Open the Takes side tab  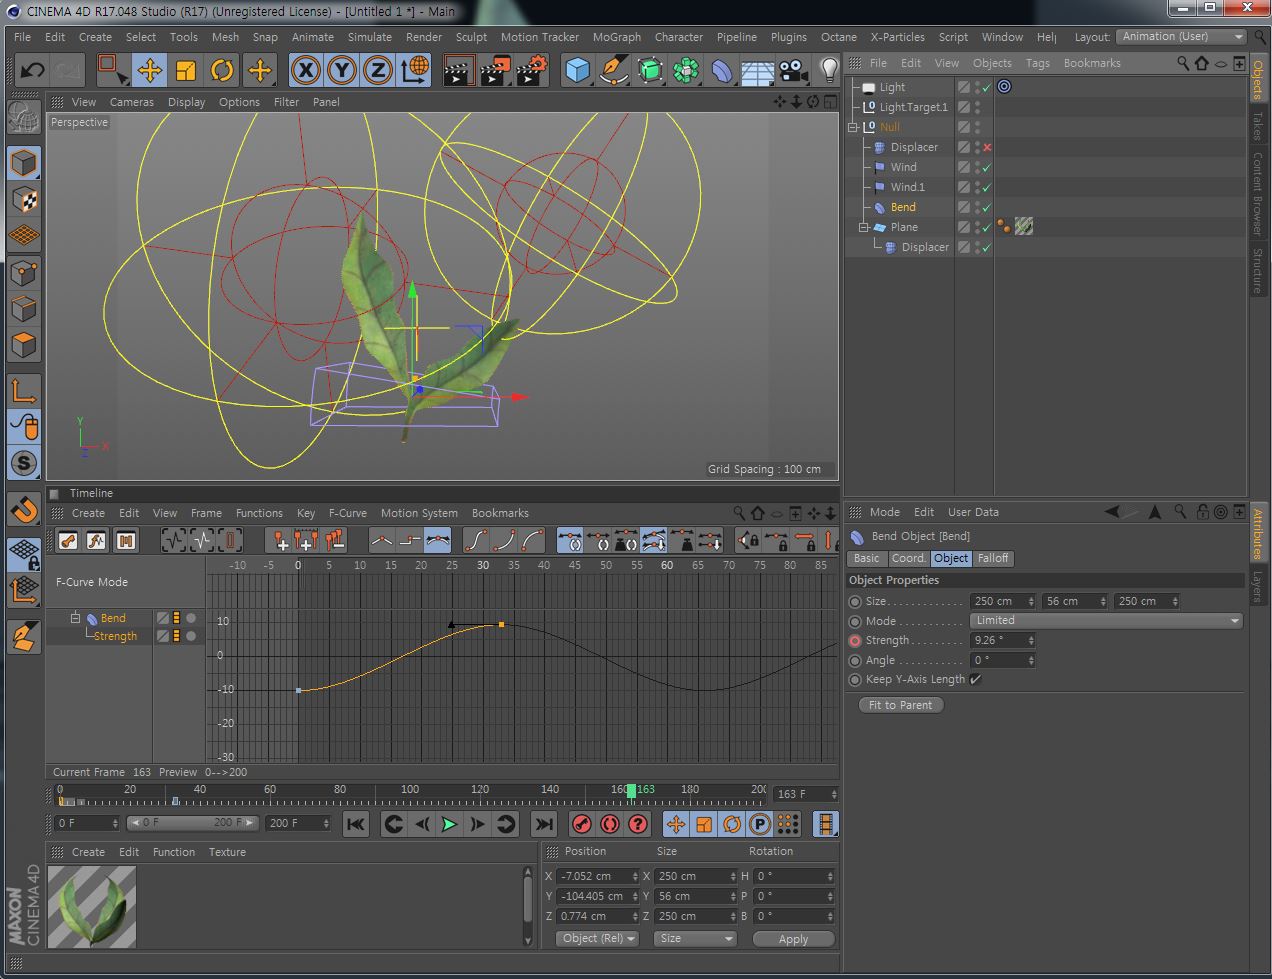[x=1257, y=127]
